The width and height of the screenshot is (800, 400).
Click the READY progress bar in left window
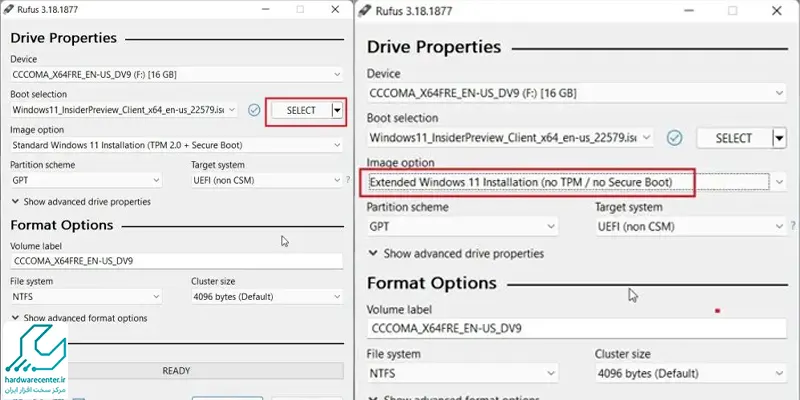[177, 370]
